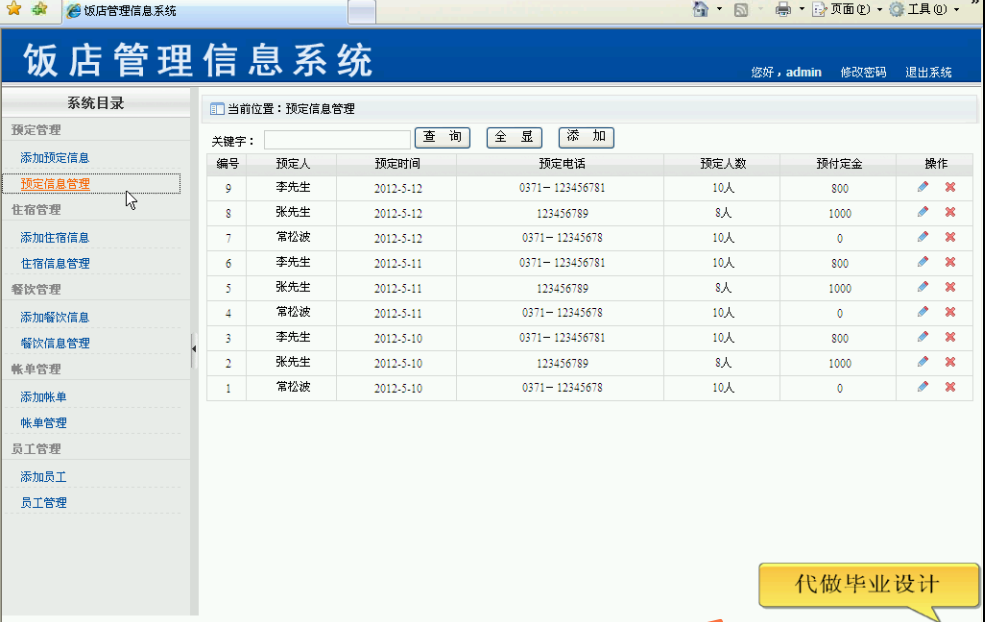Click the 全显 show all button
The image size is (985, 622).
pyautogui.click(x=514, y=137)
